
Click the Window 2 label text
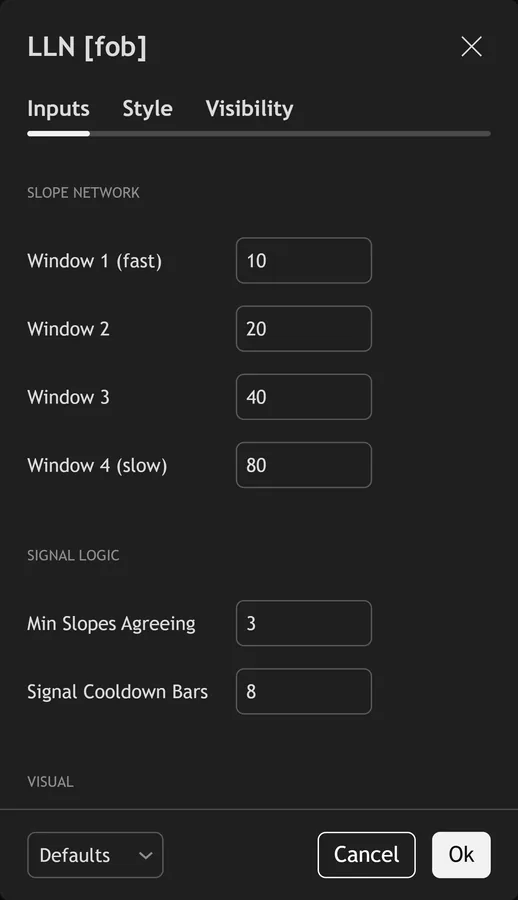coord(68,329)
